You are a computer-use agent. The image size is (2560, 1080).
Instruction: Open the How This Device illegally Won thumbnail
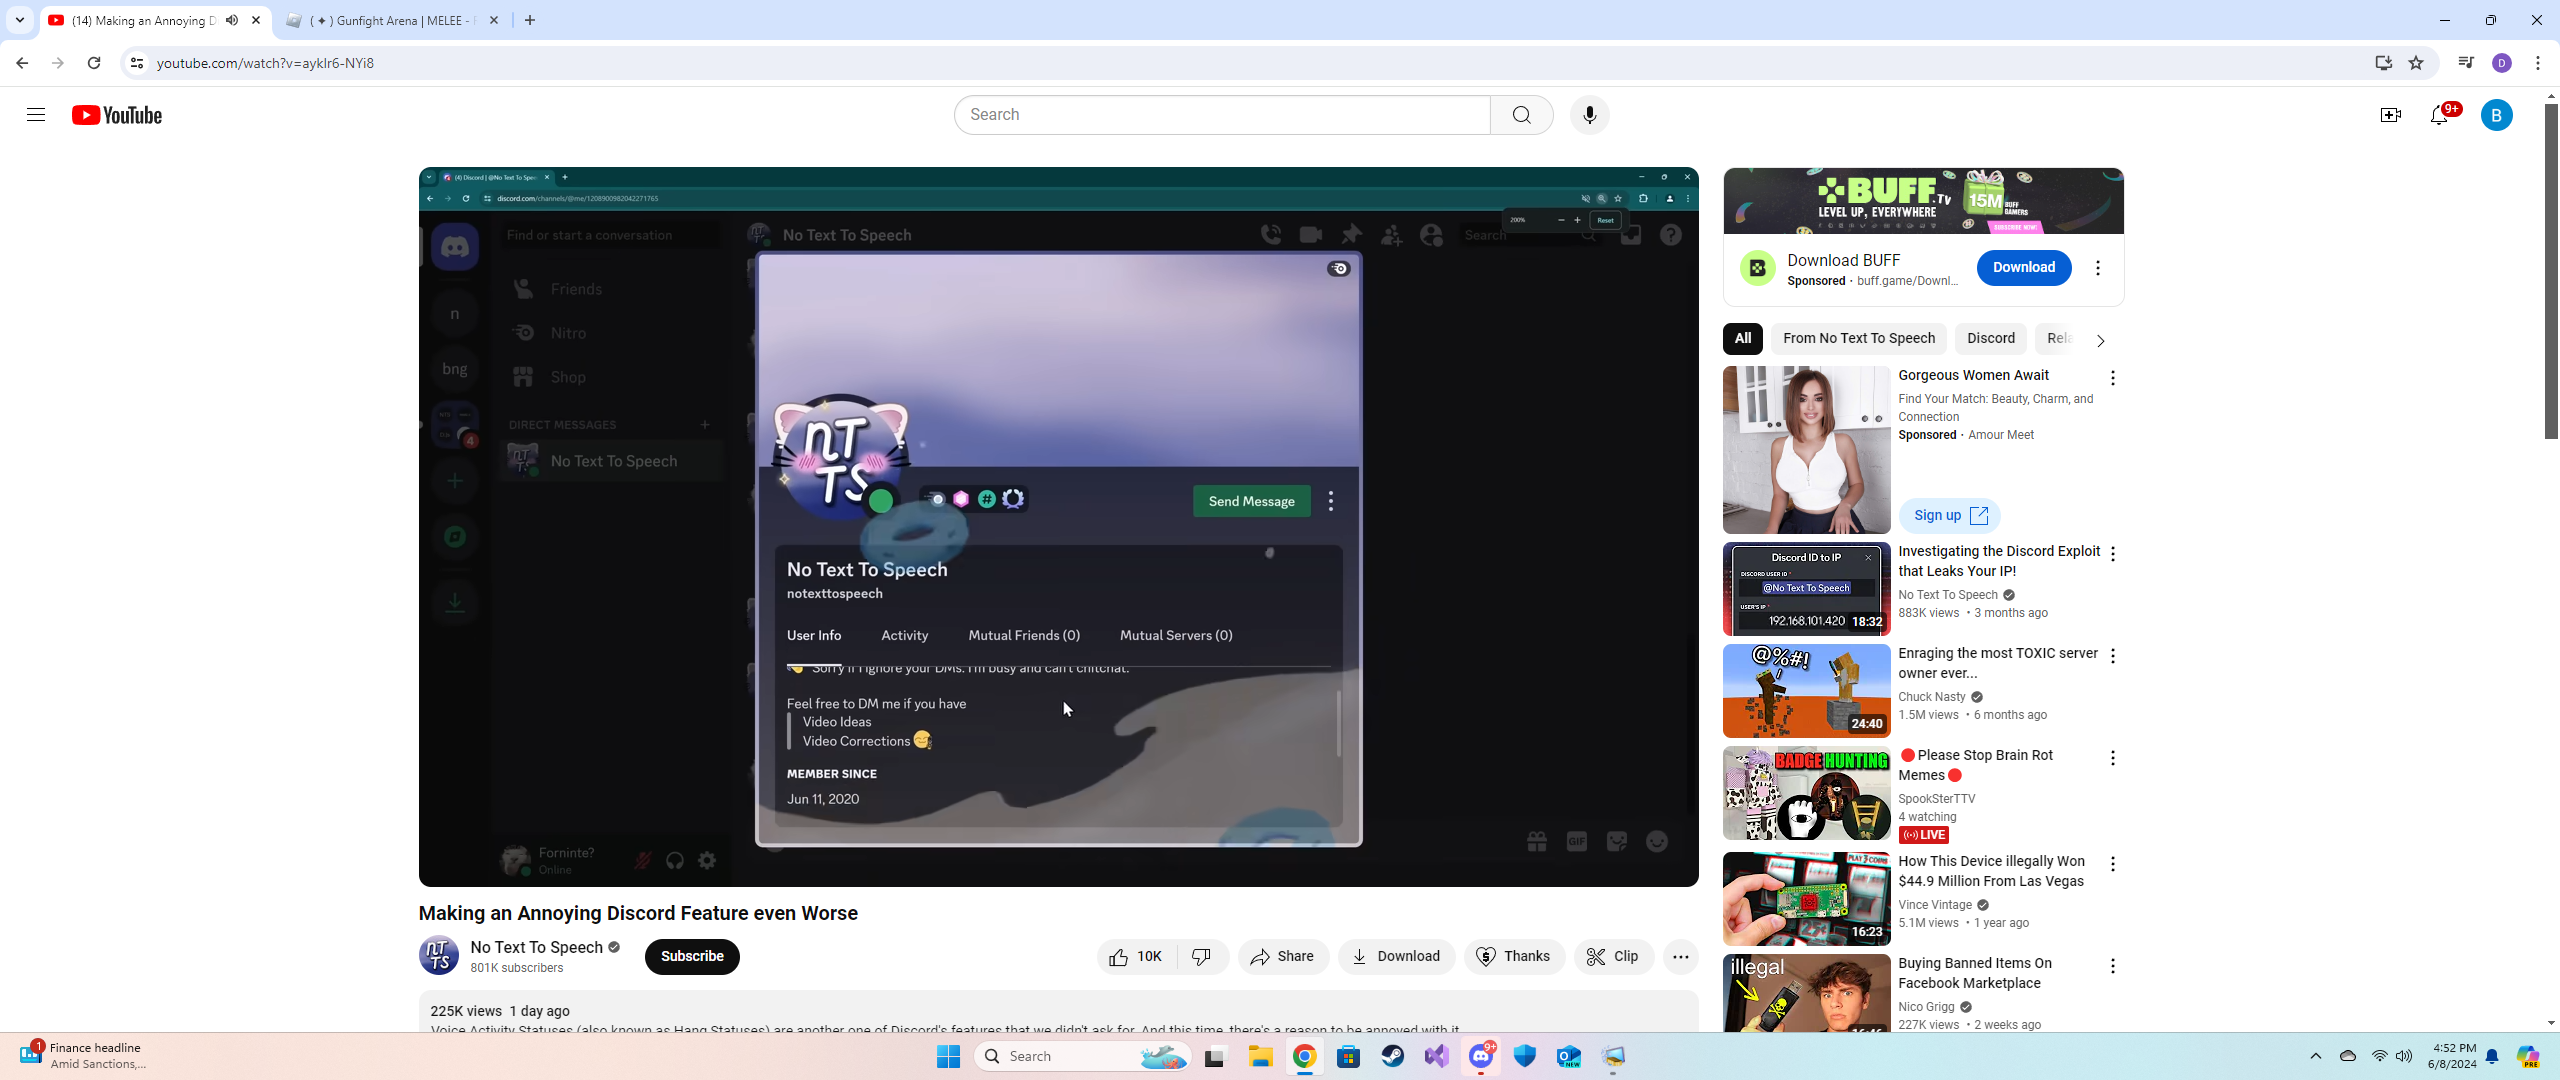tap(1806, 899)
